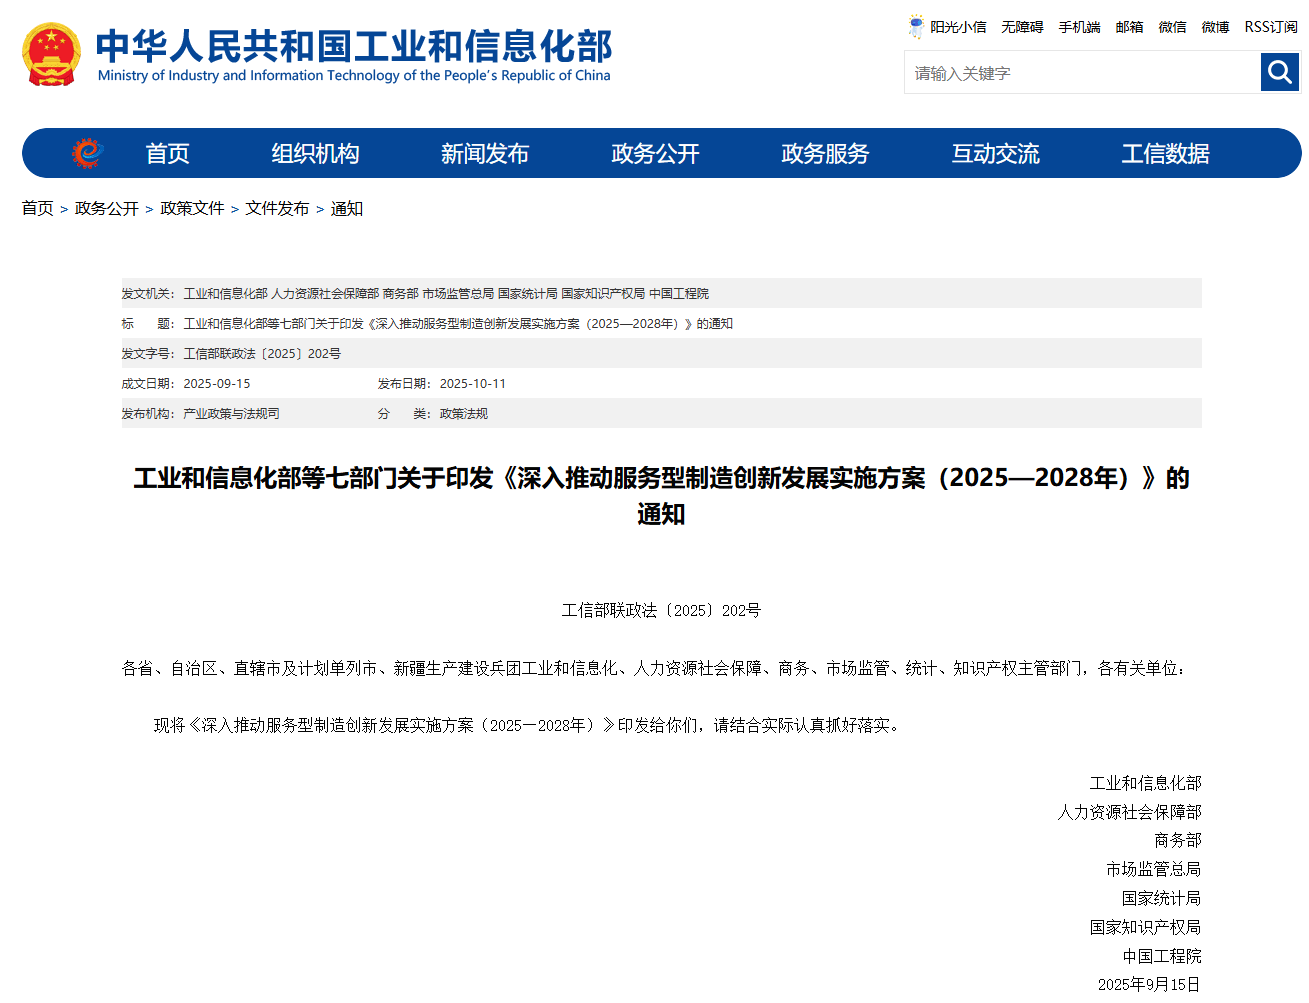Open the 阳光小信 assistant mascot icon
Viewport: 1309px width, 1003px height.
tap(916, 27)
